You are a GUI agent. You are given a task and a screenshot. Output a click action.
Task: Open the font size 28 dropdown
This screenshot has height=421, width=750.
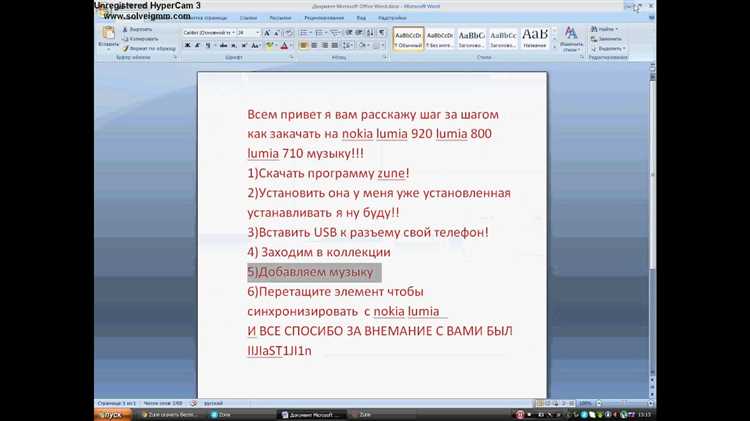click(247, 32)
